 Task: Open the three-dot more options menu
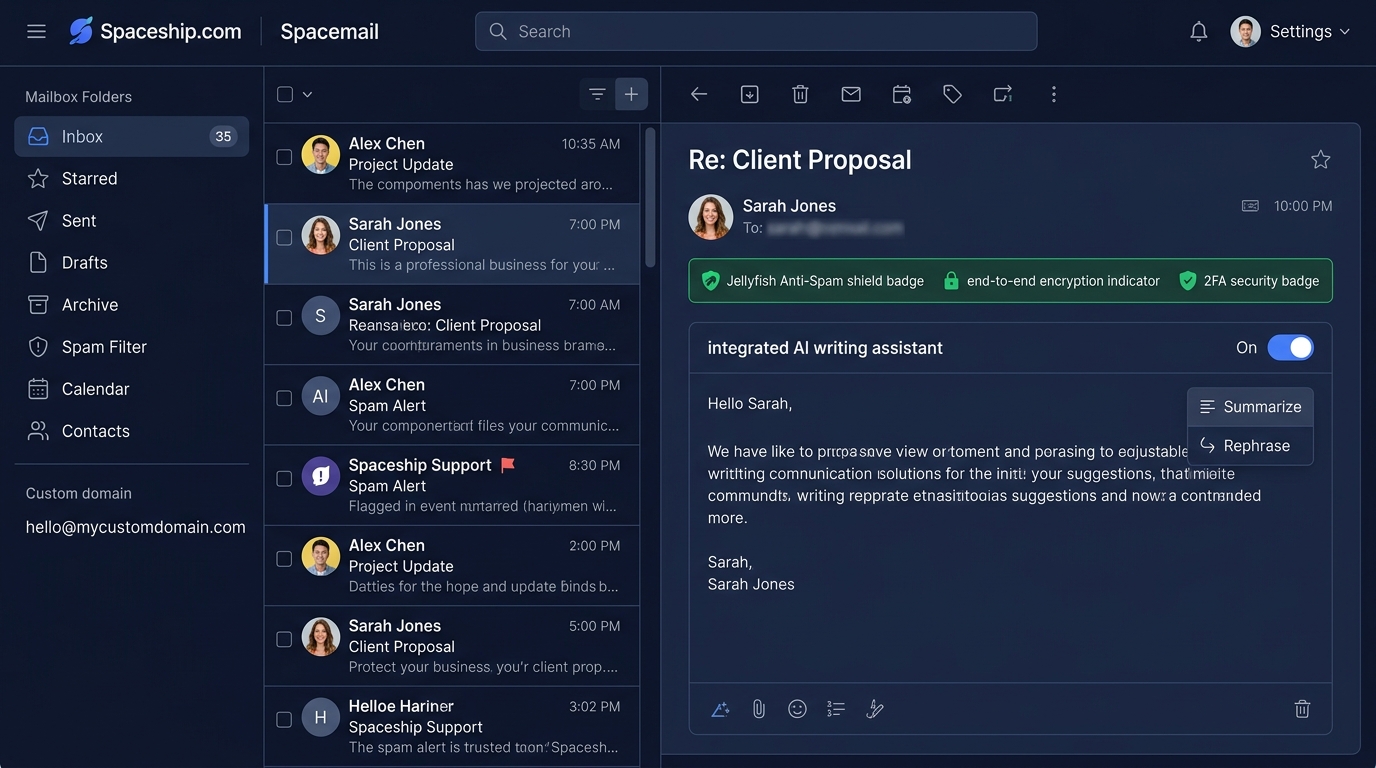click(1053, 94)
